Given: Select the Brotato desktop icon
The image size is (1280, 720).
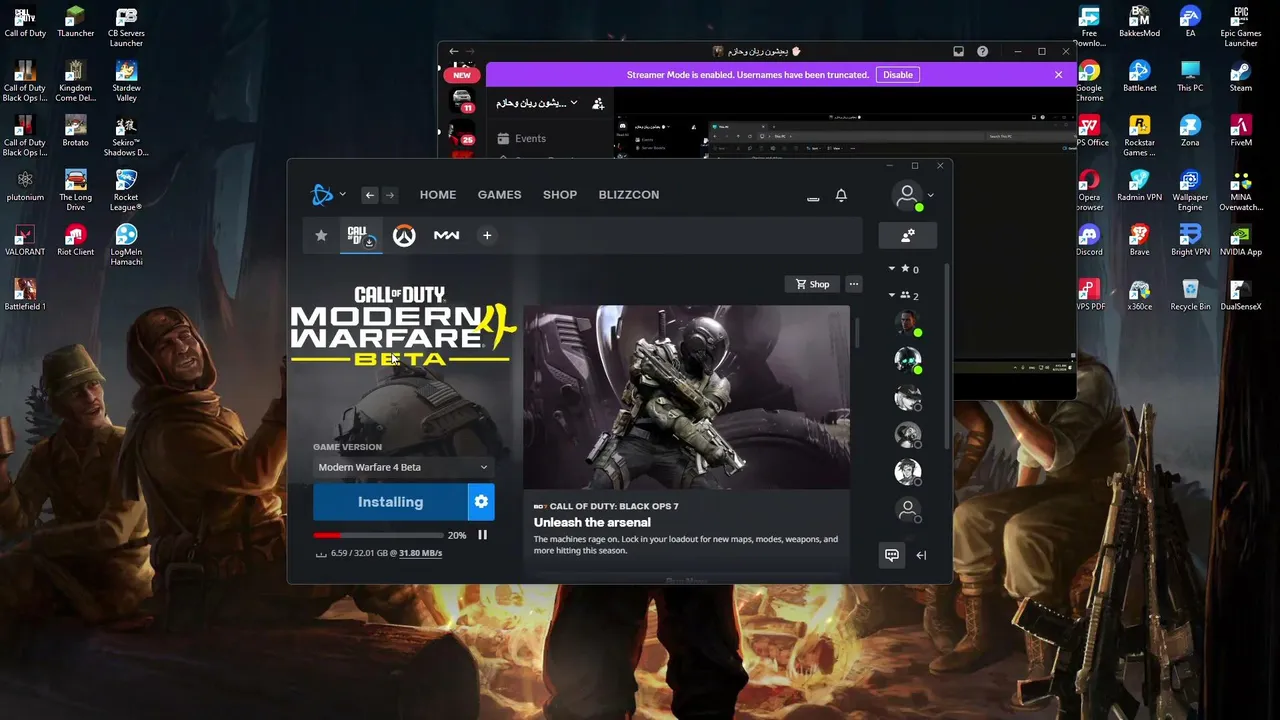Looking at the screenshot, I should (x=75, y=131).
